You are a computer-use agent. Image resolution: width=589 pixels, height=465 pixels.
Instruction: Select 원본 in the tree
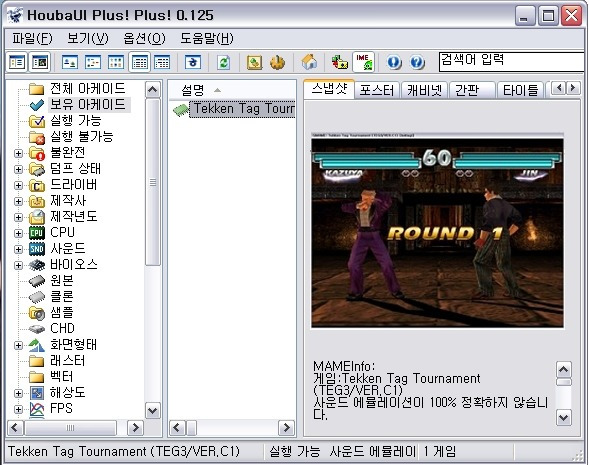tap(62, 281)
